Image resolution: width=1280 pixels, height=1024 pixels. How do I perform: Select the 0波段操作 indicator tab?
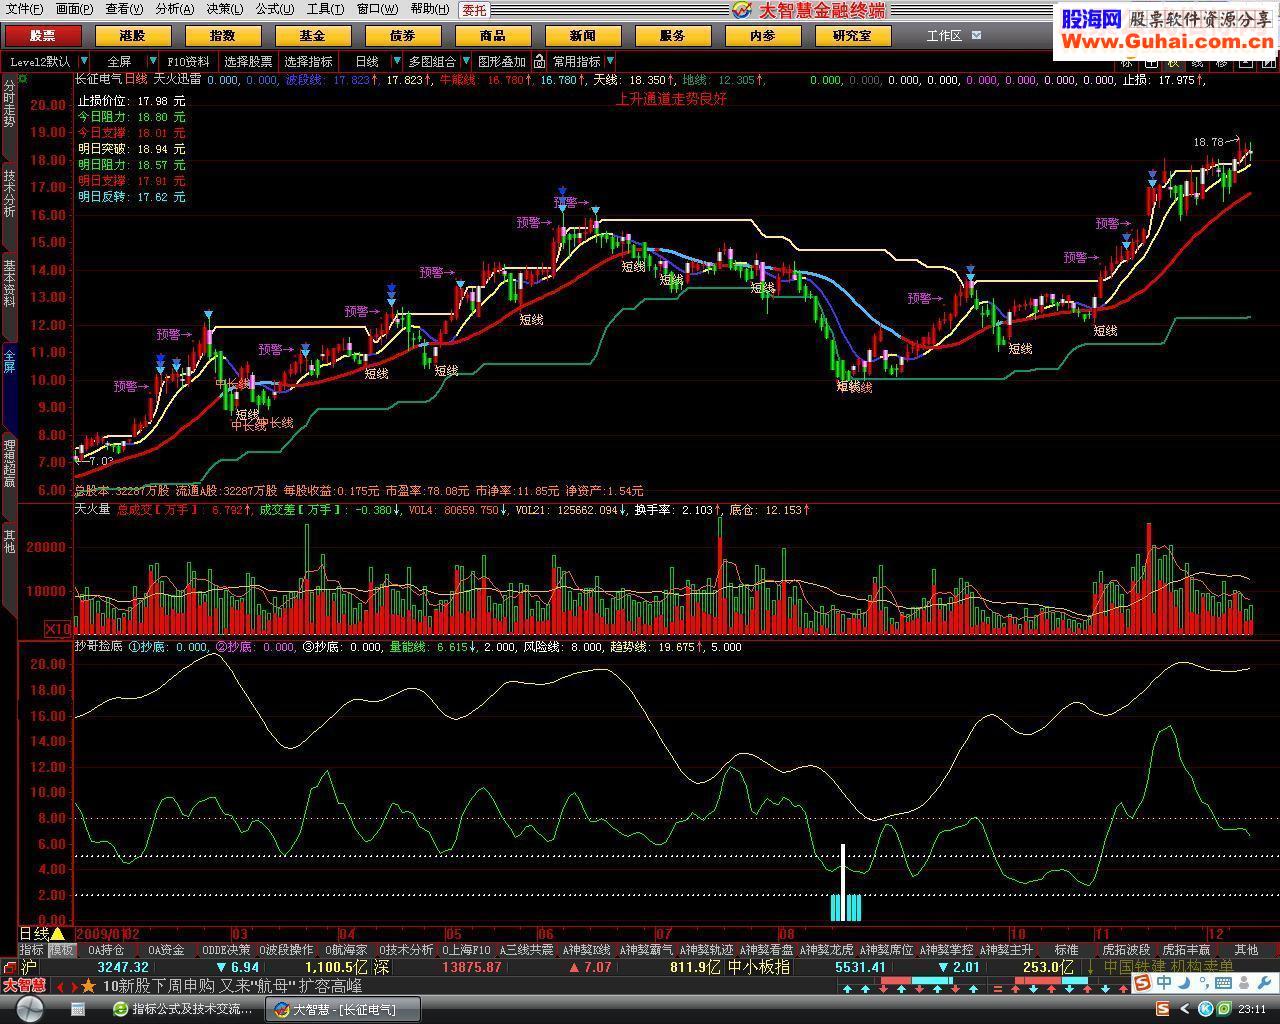286,949
